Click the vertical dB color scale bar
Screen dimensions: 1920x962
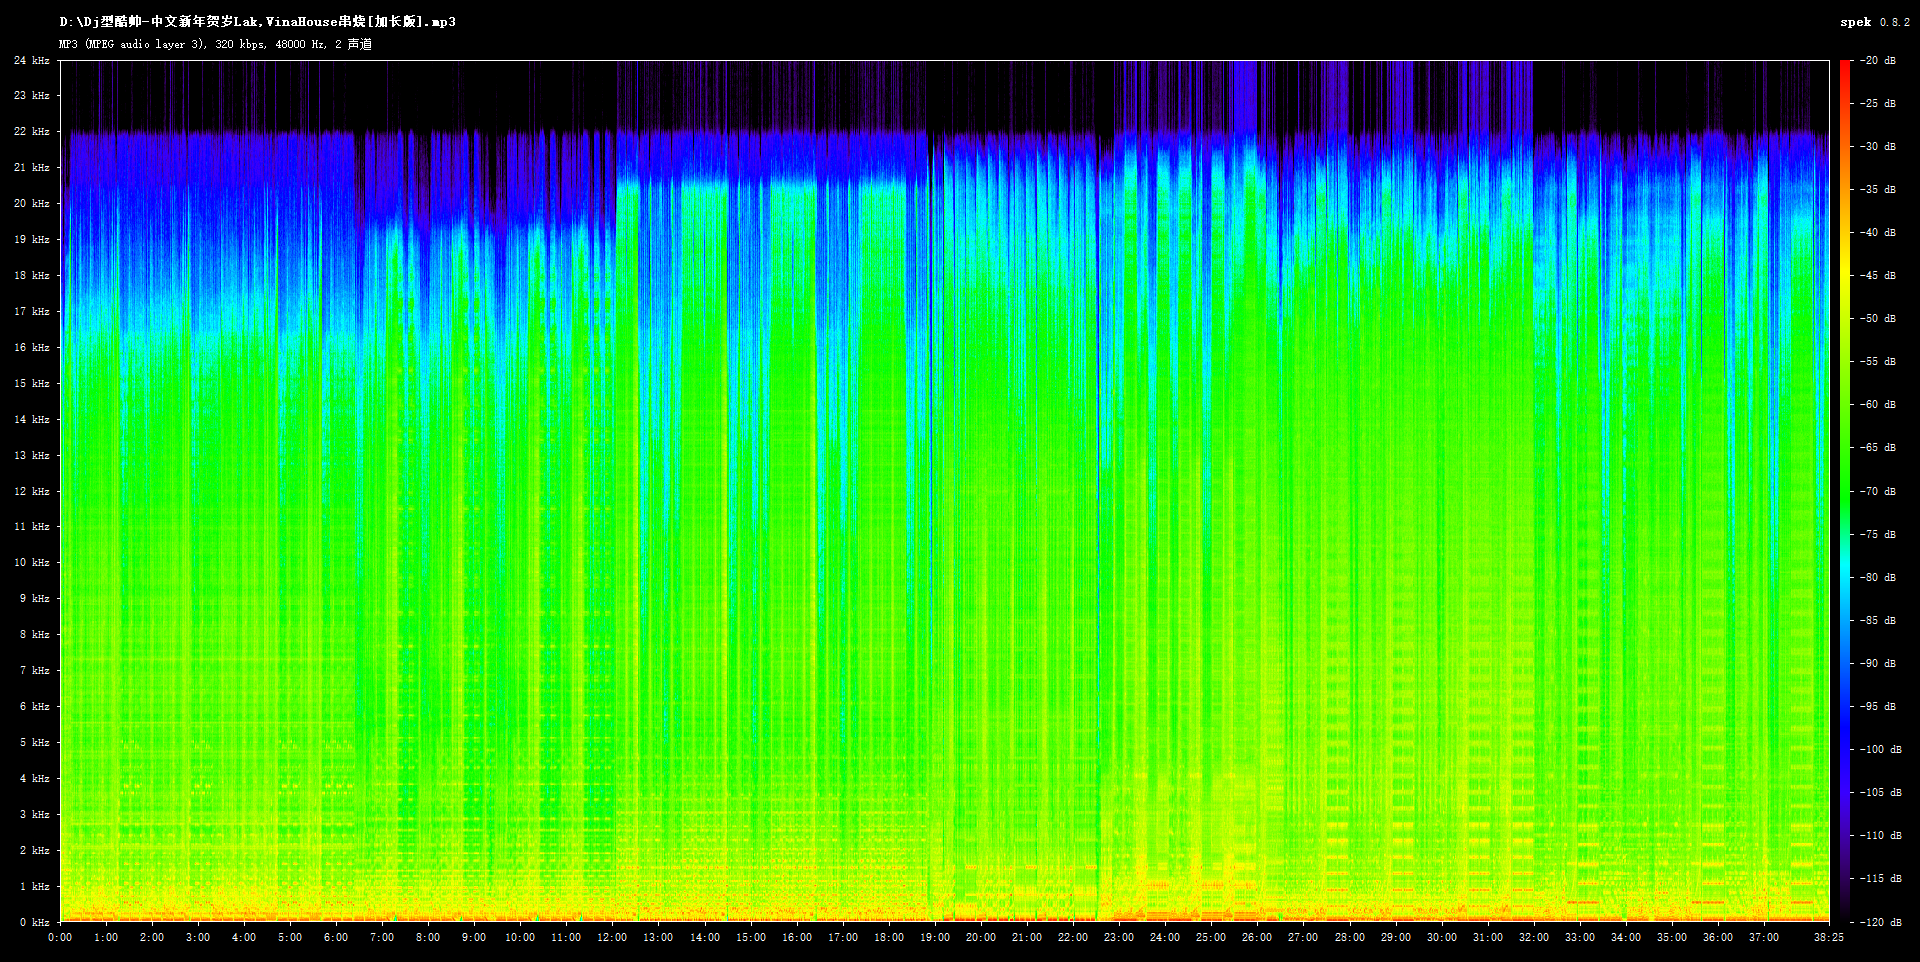(x=1845, y=490)
